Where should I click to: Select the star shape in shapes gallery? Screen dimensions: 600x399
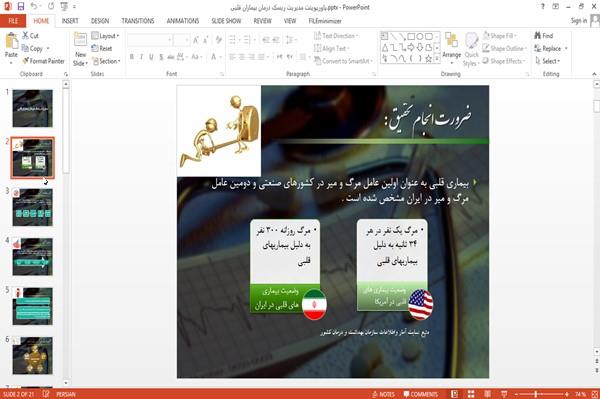click(429, 59)
